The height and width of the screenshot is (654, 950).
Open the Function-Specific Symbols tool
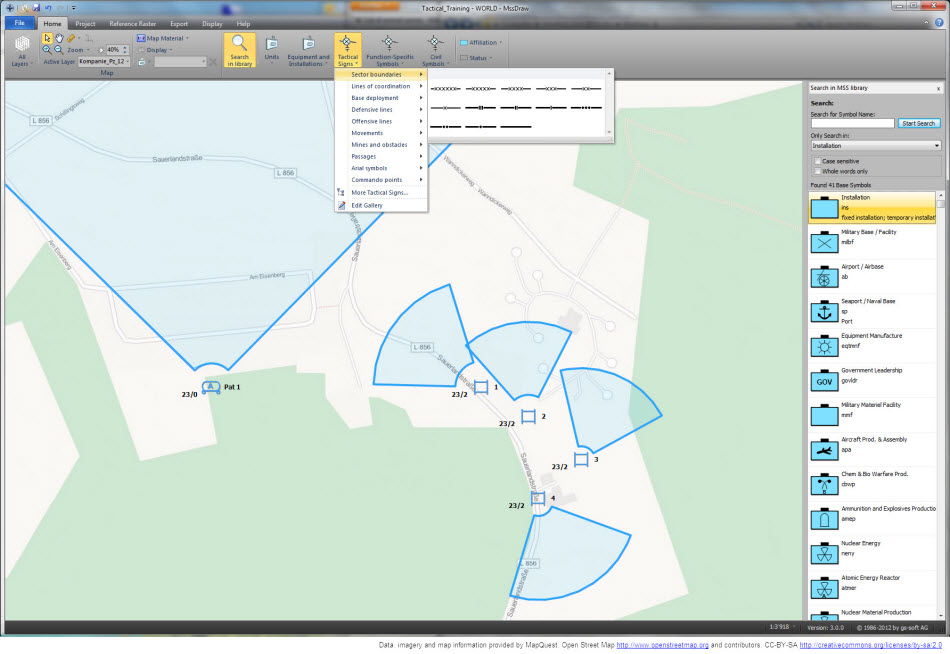point(390,48)
